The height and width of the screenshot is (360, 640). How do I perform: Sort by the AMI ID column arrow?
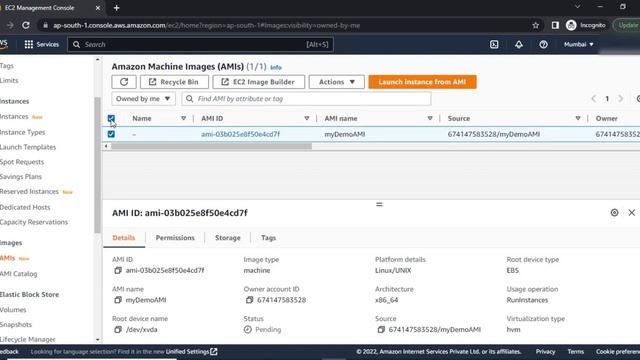[x=307, y=118]
